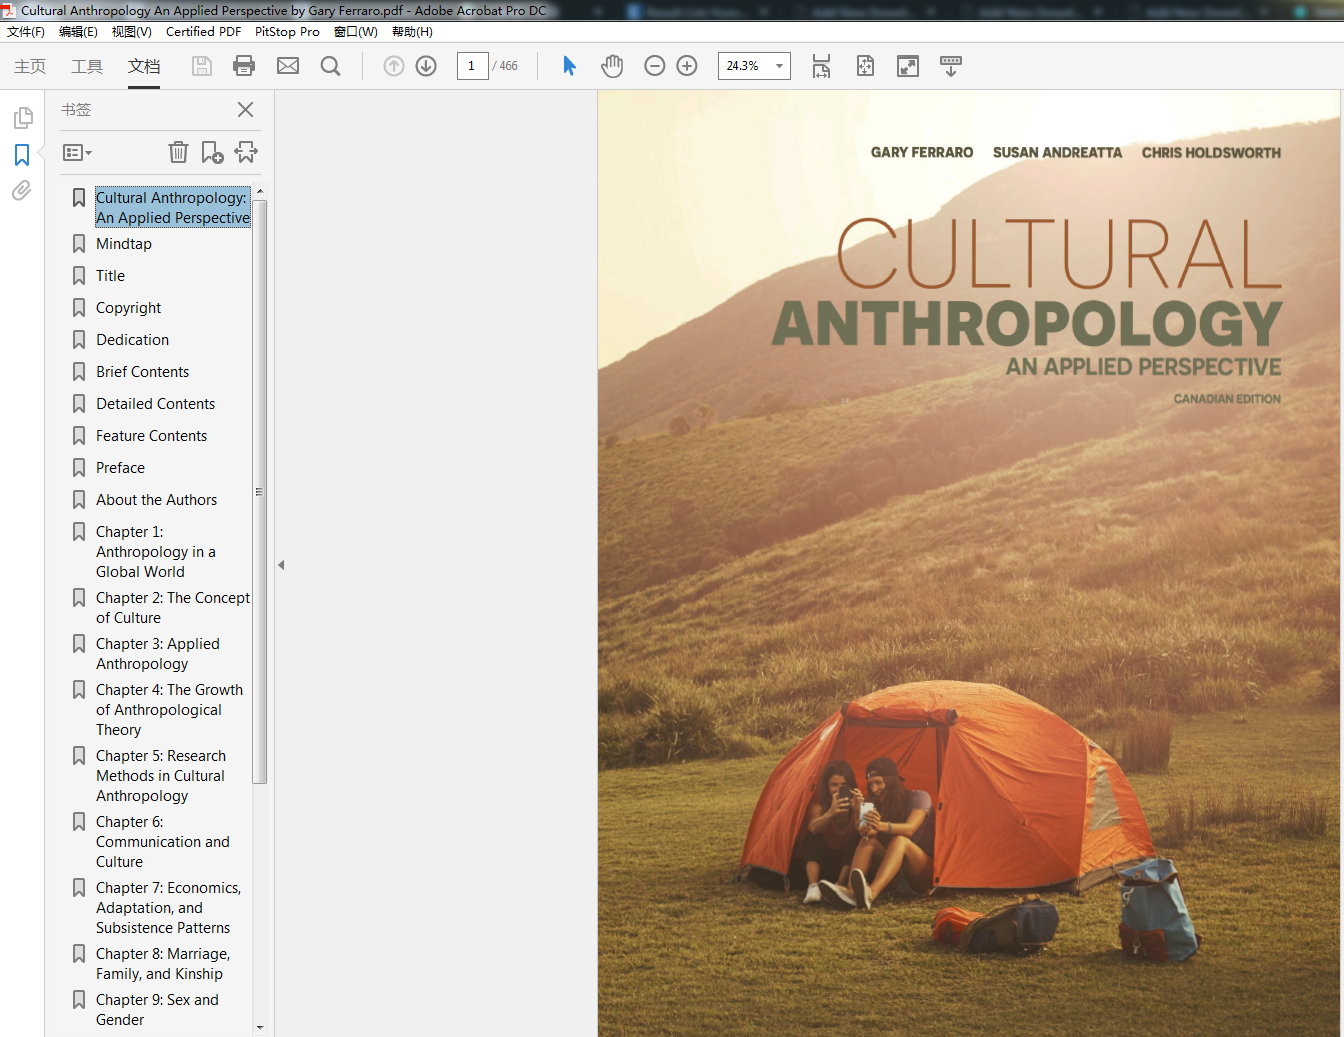Open Chapter 7: Economics, Adaptation bookmark

[x=168, y=908]
